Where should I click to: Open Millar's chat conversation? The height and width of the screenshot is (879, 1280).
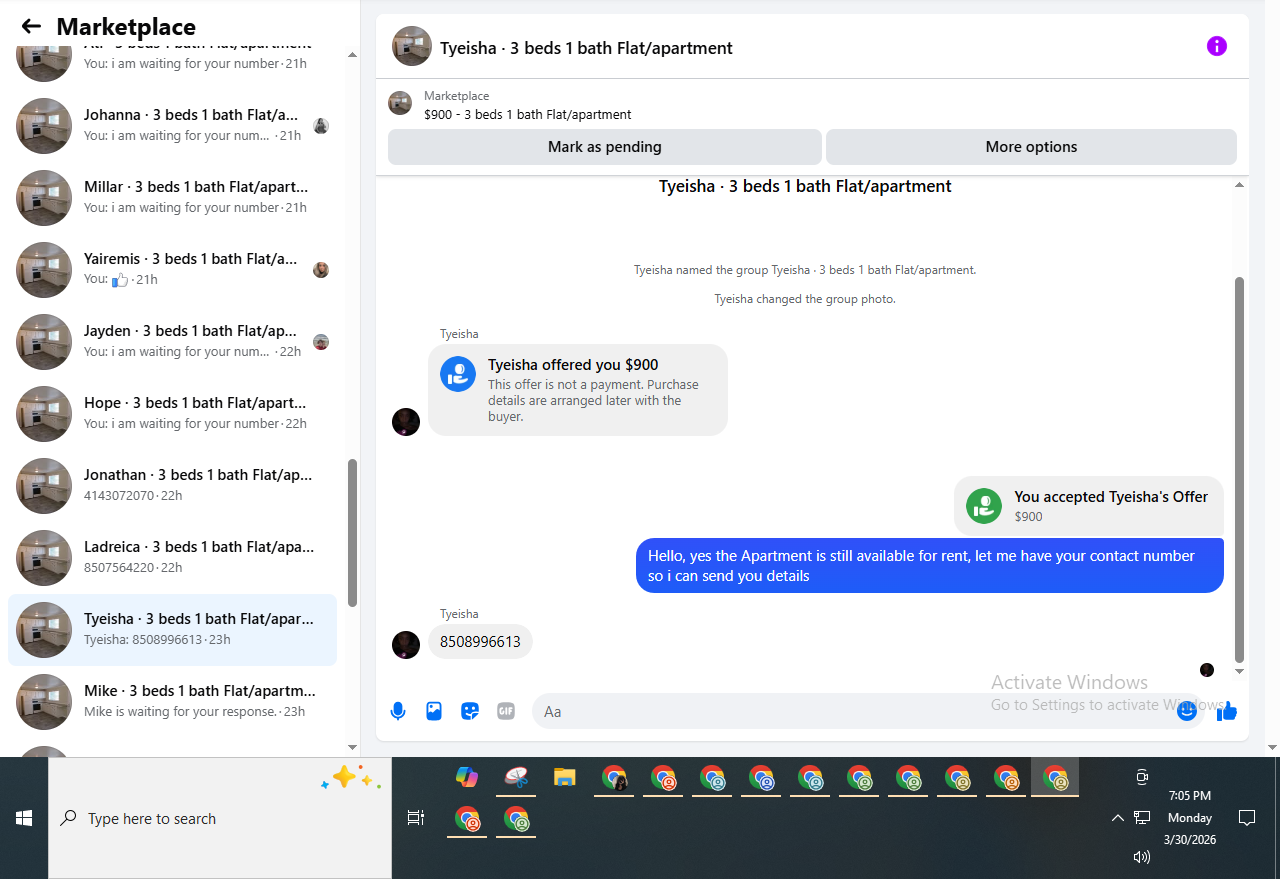172,198
